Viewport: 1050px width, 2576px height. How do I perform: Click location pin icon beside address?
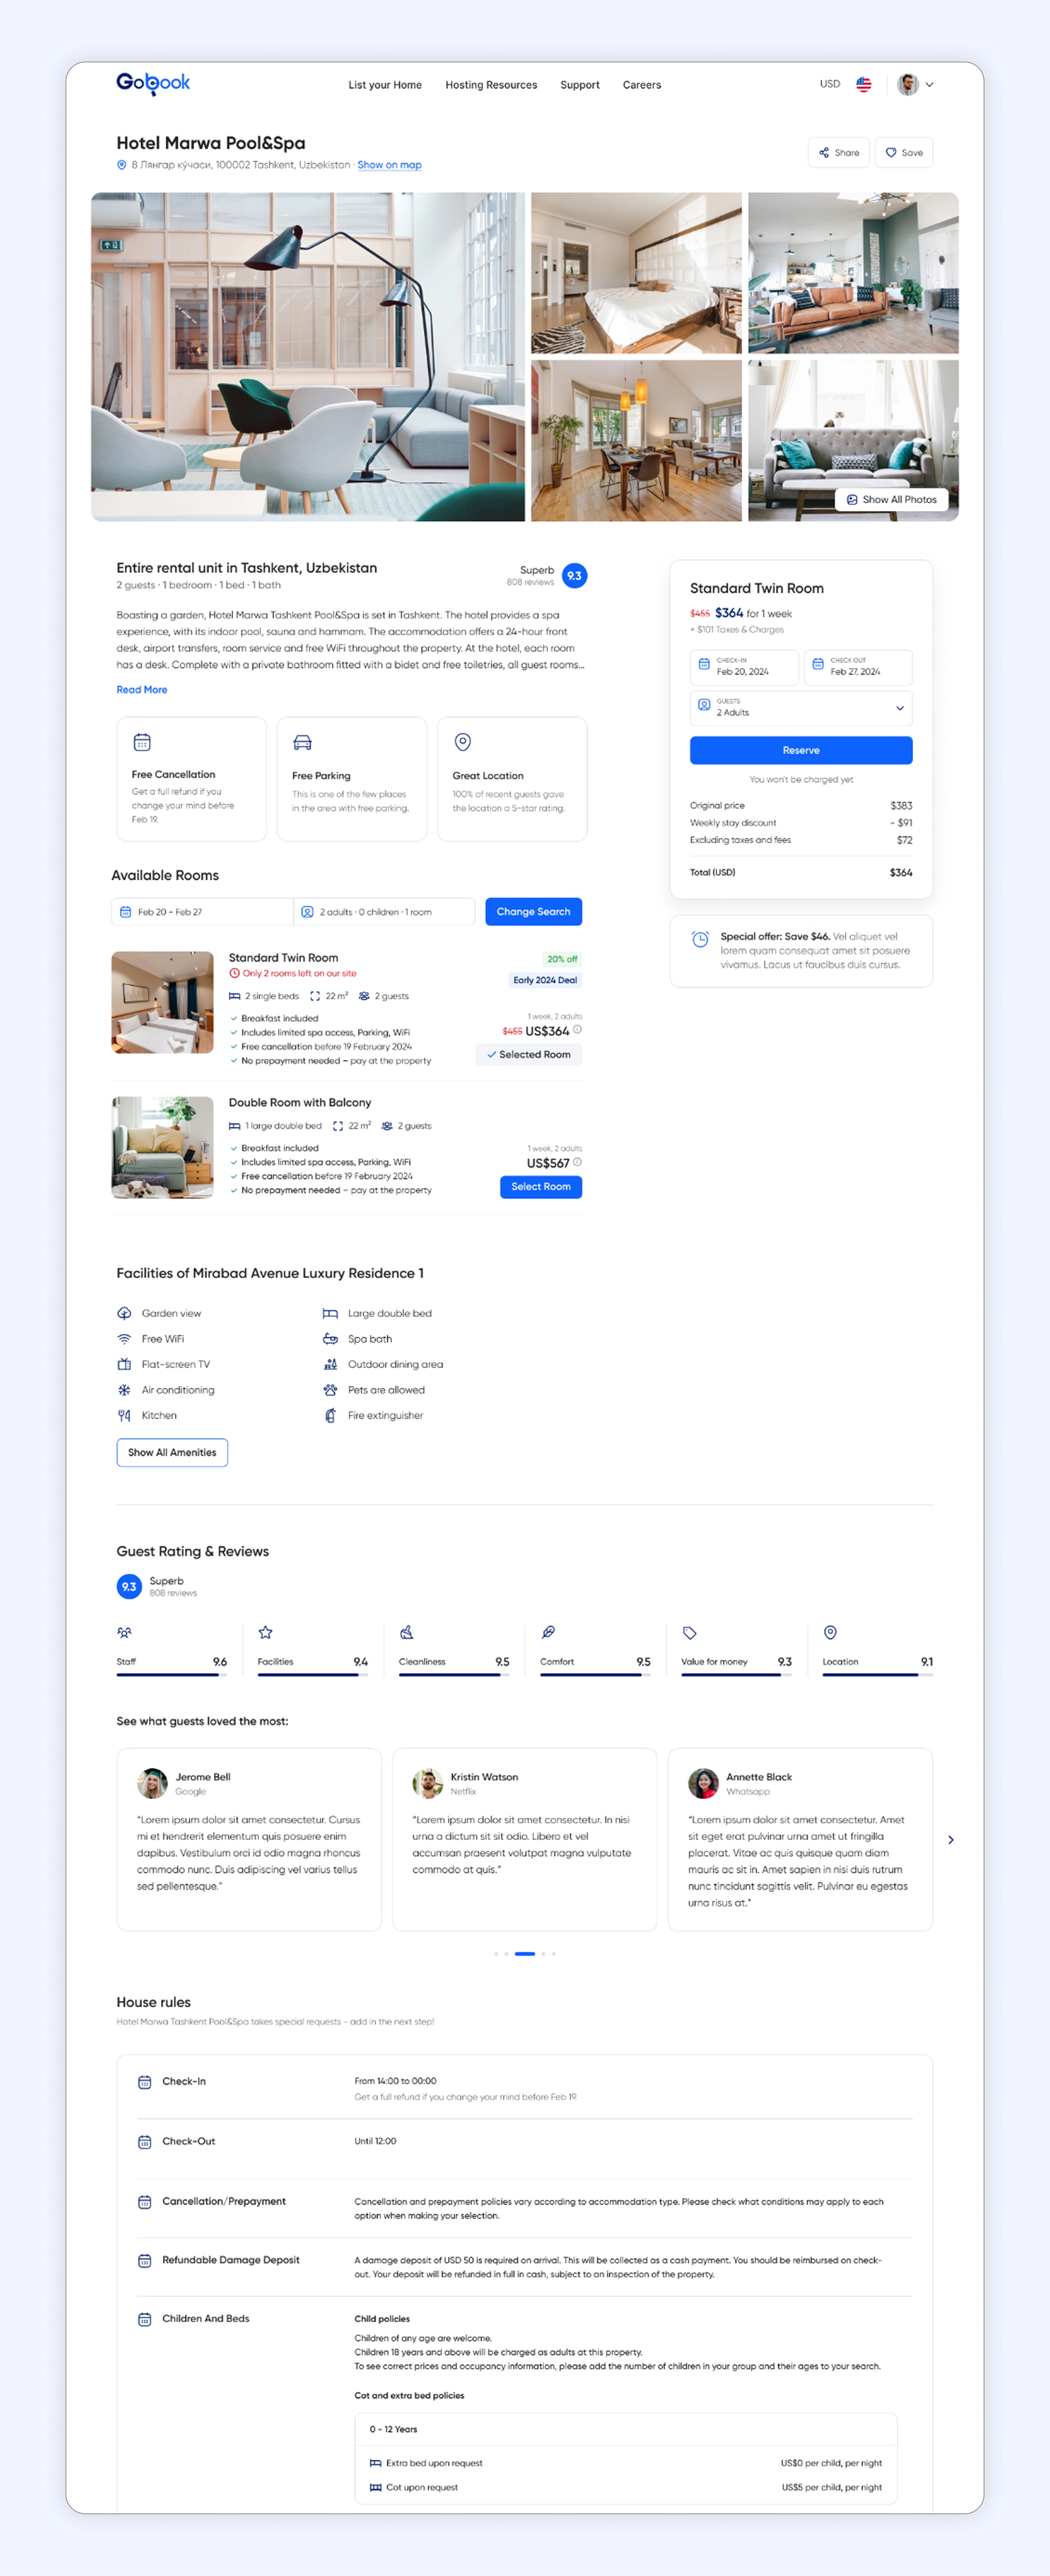(x=122, y=165)
